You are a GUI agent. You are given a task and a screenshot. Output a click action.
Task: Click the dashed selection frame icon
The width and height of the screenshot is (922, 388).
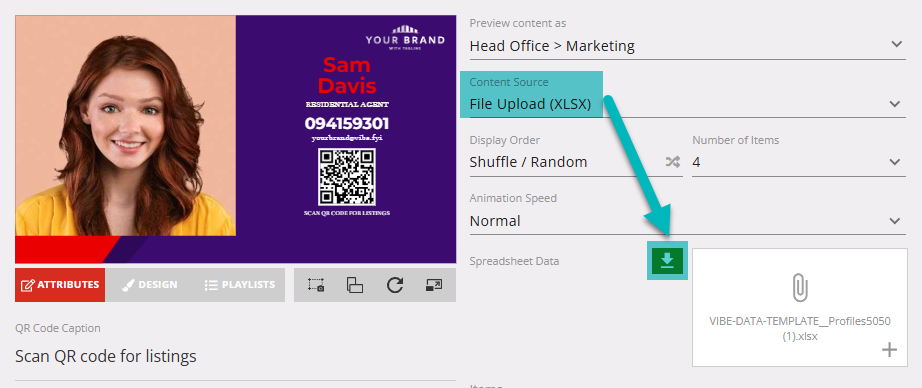316,285
